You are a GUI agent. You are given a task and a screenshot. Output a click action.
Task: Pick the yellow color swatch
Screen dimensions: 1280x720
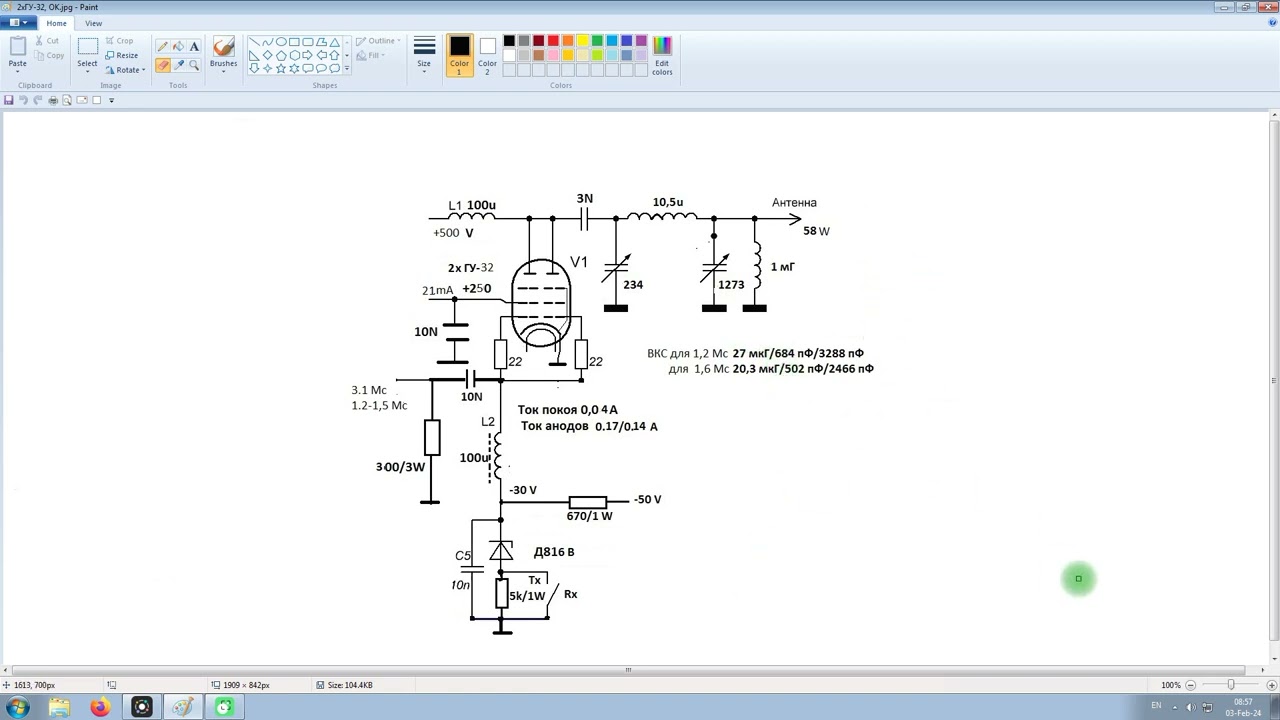[582, 41]
